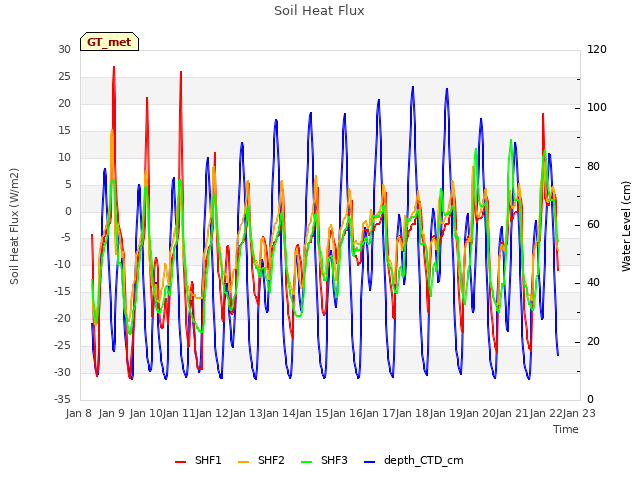This screenshot has width=640, height=480.
Task: Click the -35 left y-axis label
Action: pyautogui.click(x=62, y=399)
